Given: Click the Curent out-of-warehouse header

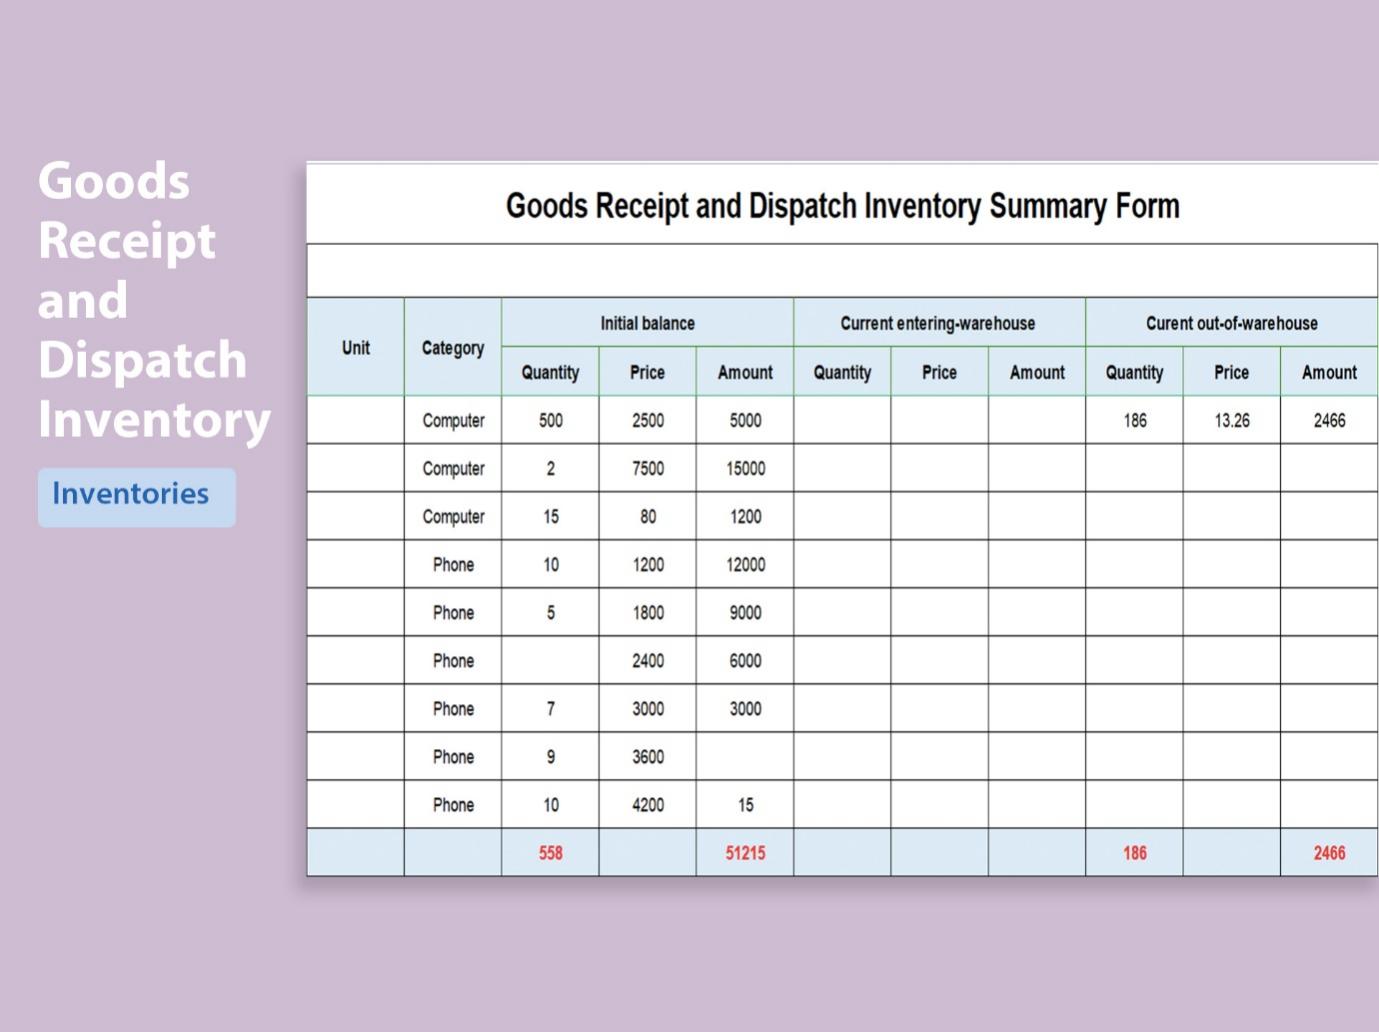Looking at the screenshot, I should tap(1231, 322).
